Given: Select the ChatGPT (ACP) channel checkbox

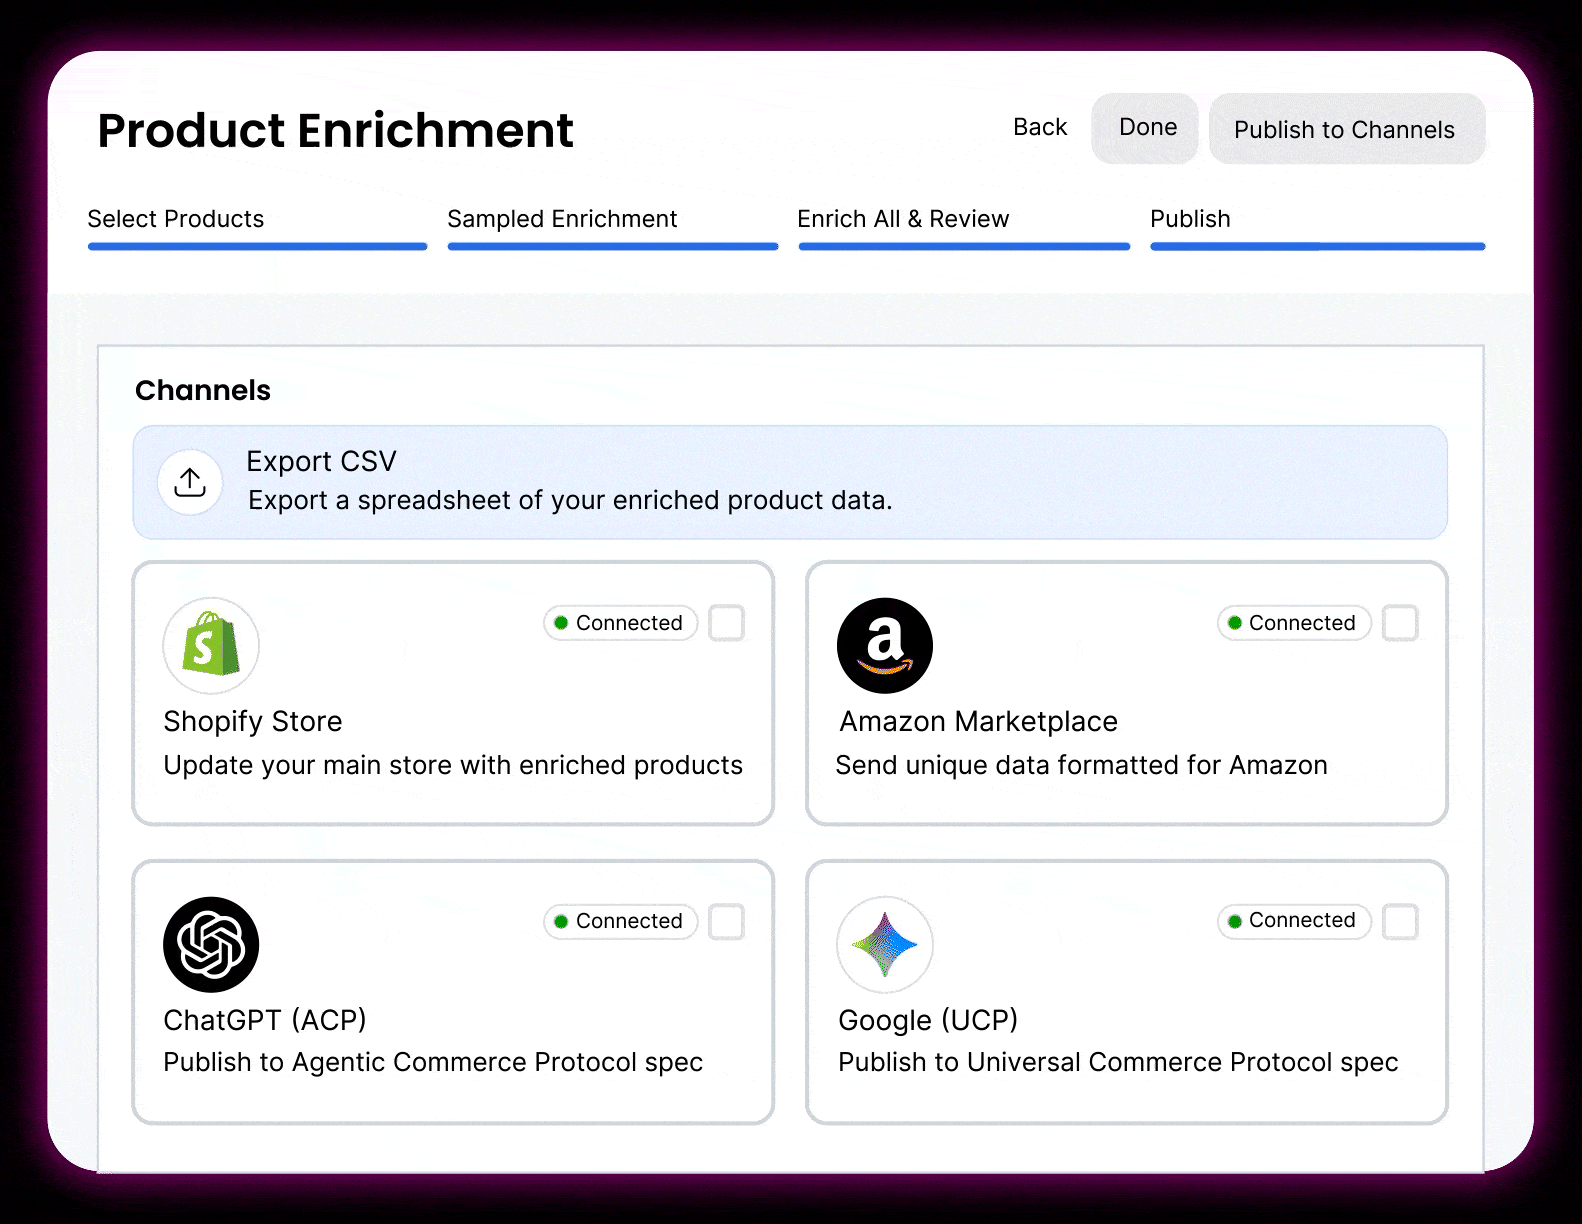Looking at the screenshot, I should [x=727, y=921].
